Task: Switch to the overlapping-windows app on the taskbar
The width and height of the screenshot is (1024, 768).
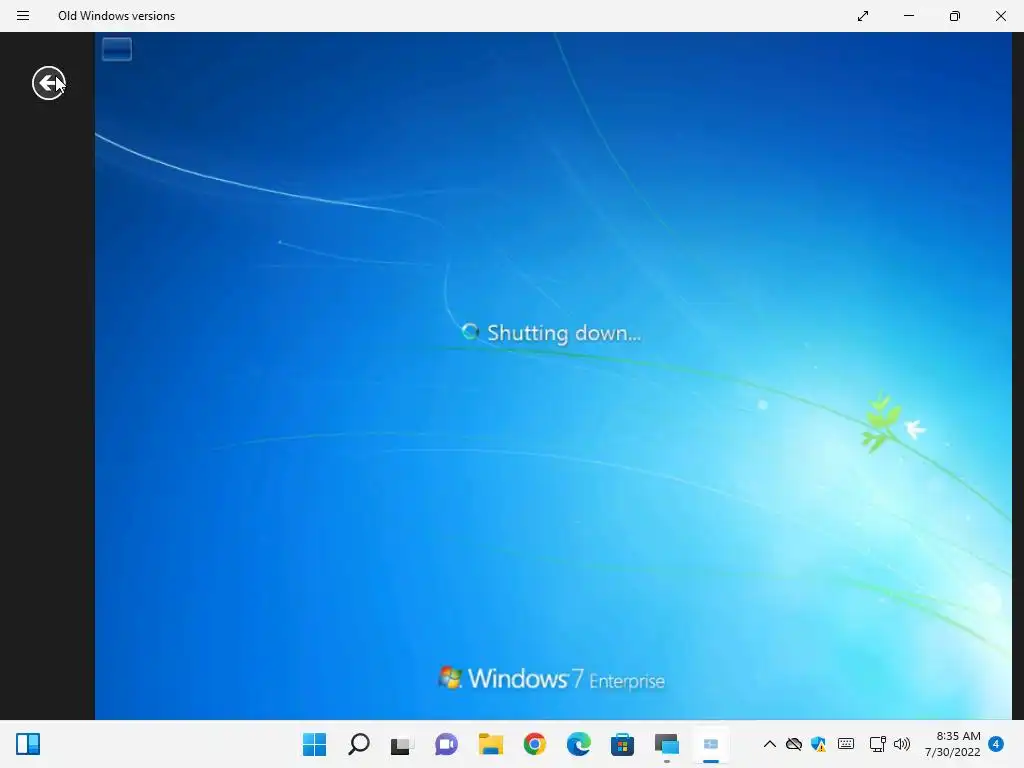Action: (667, 744)
